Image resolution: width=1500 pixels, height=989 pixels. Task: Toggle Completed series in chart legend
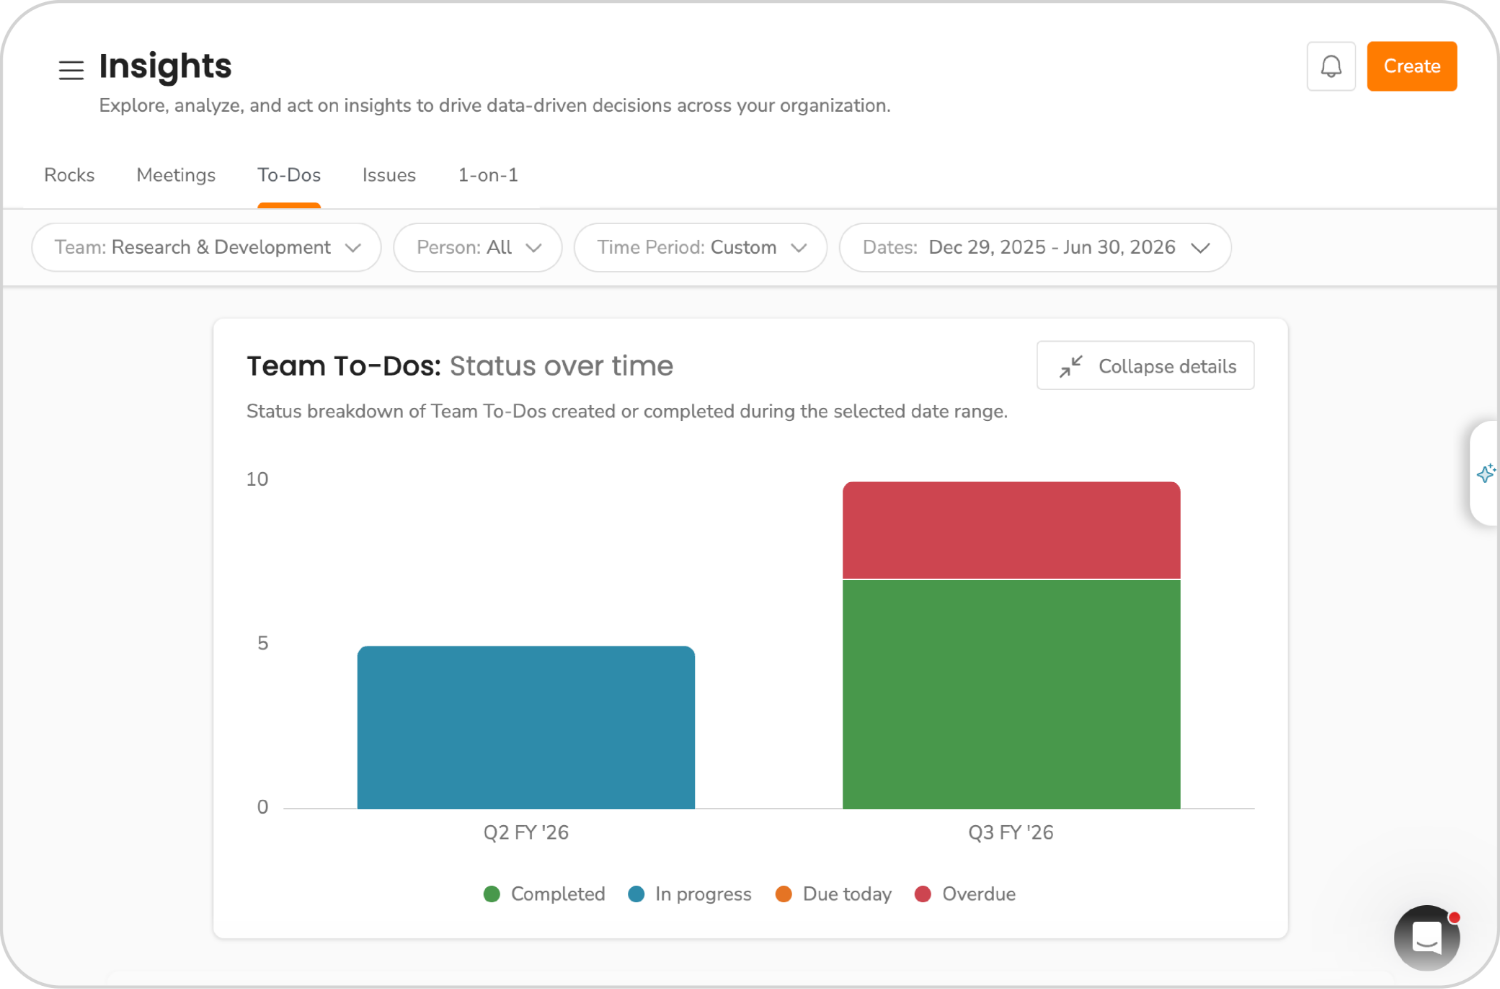(x=544, y=894)
